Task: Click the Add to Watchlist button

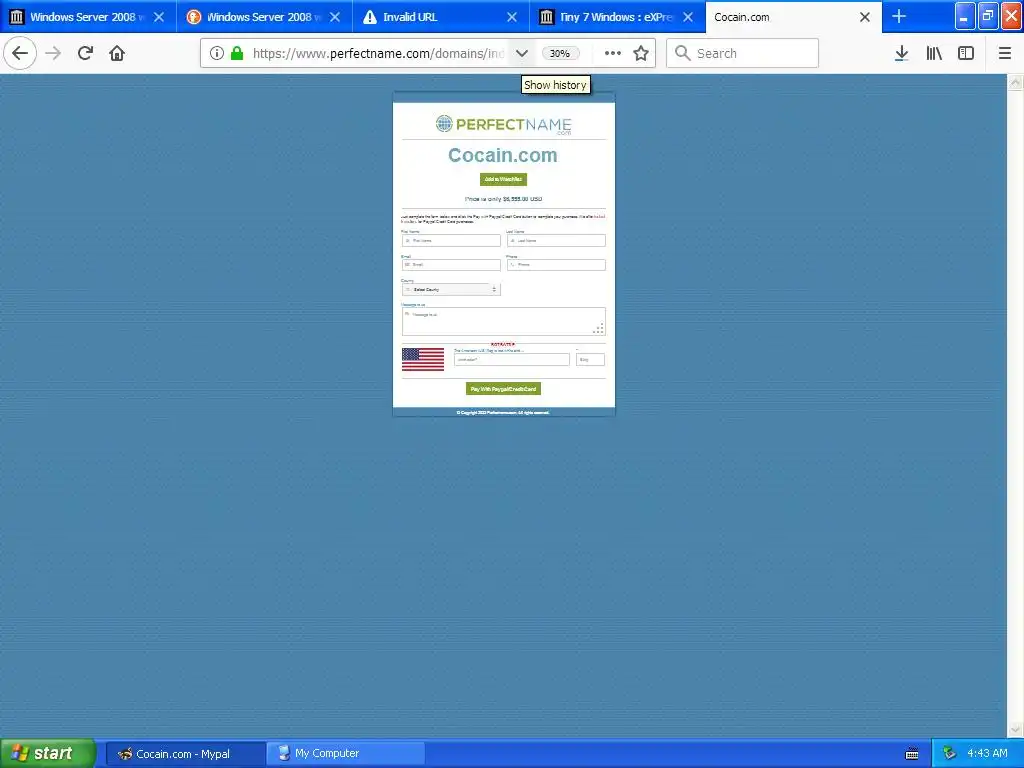Action: point(504,179)
